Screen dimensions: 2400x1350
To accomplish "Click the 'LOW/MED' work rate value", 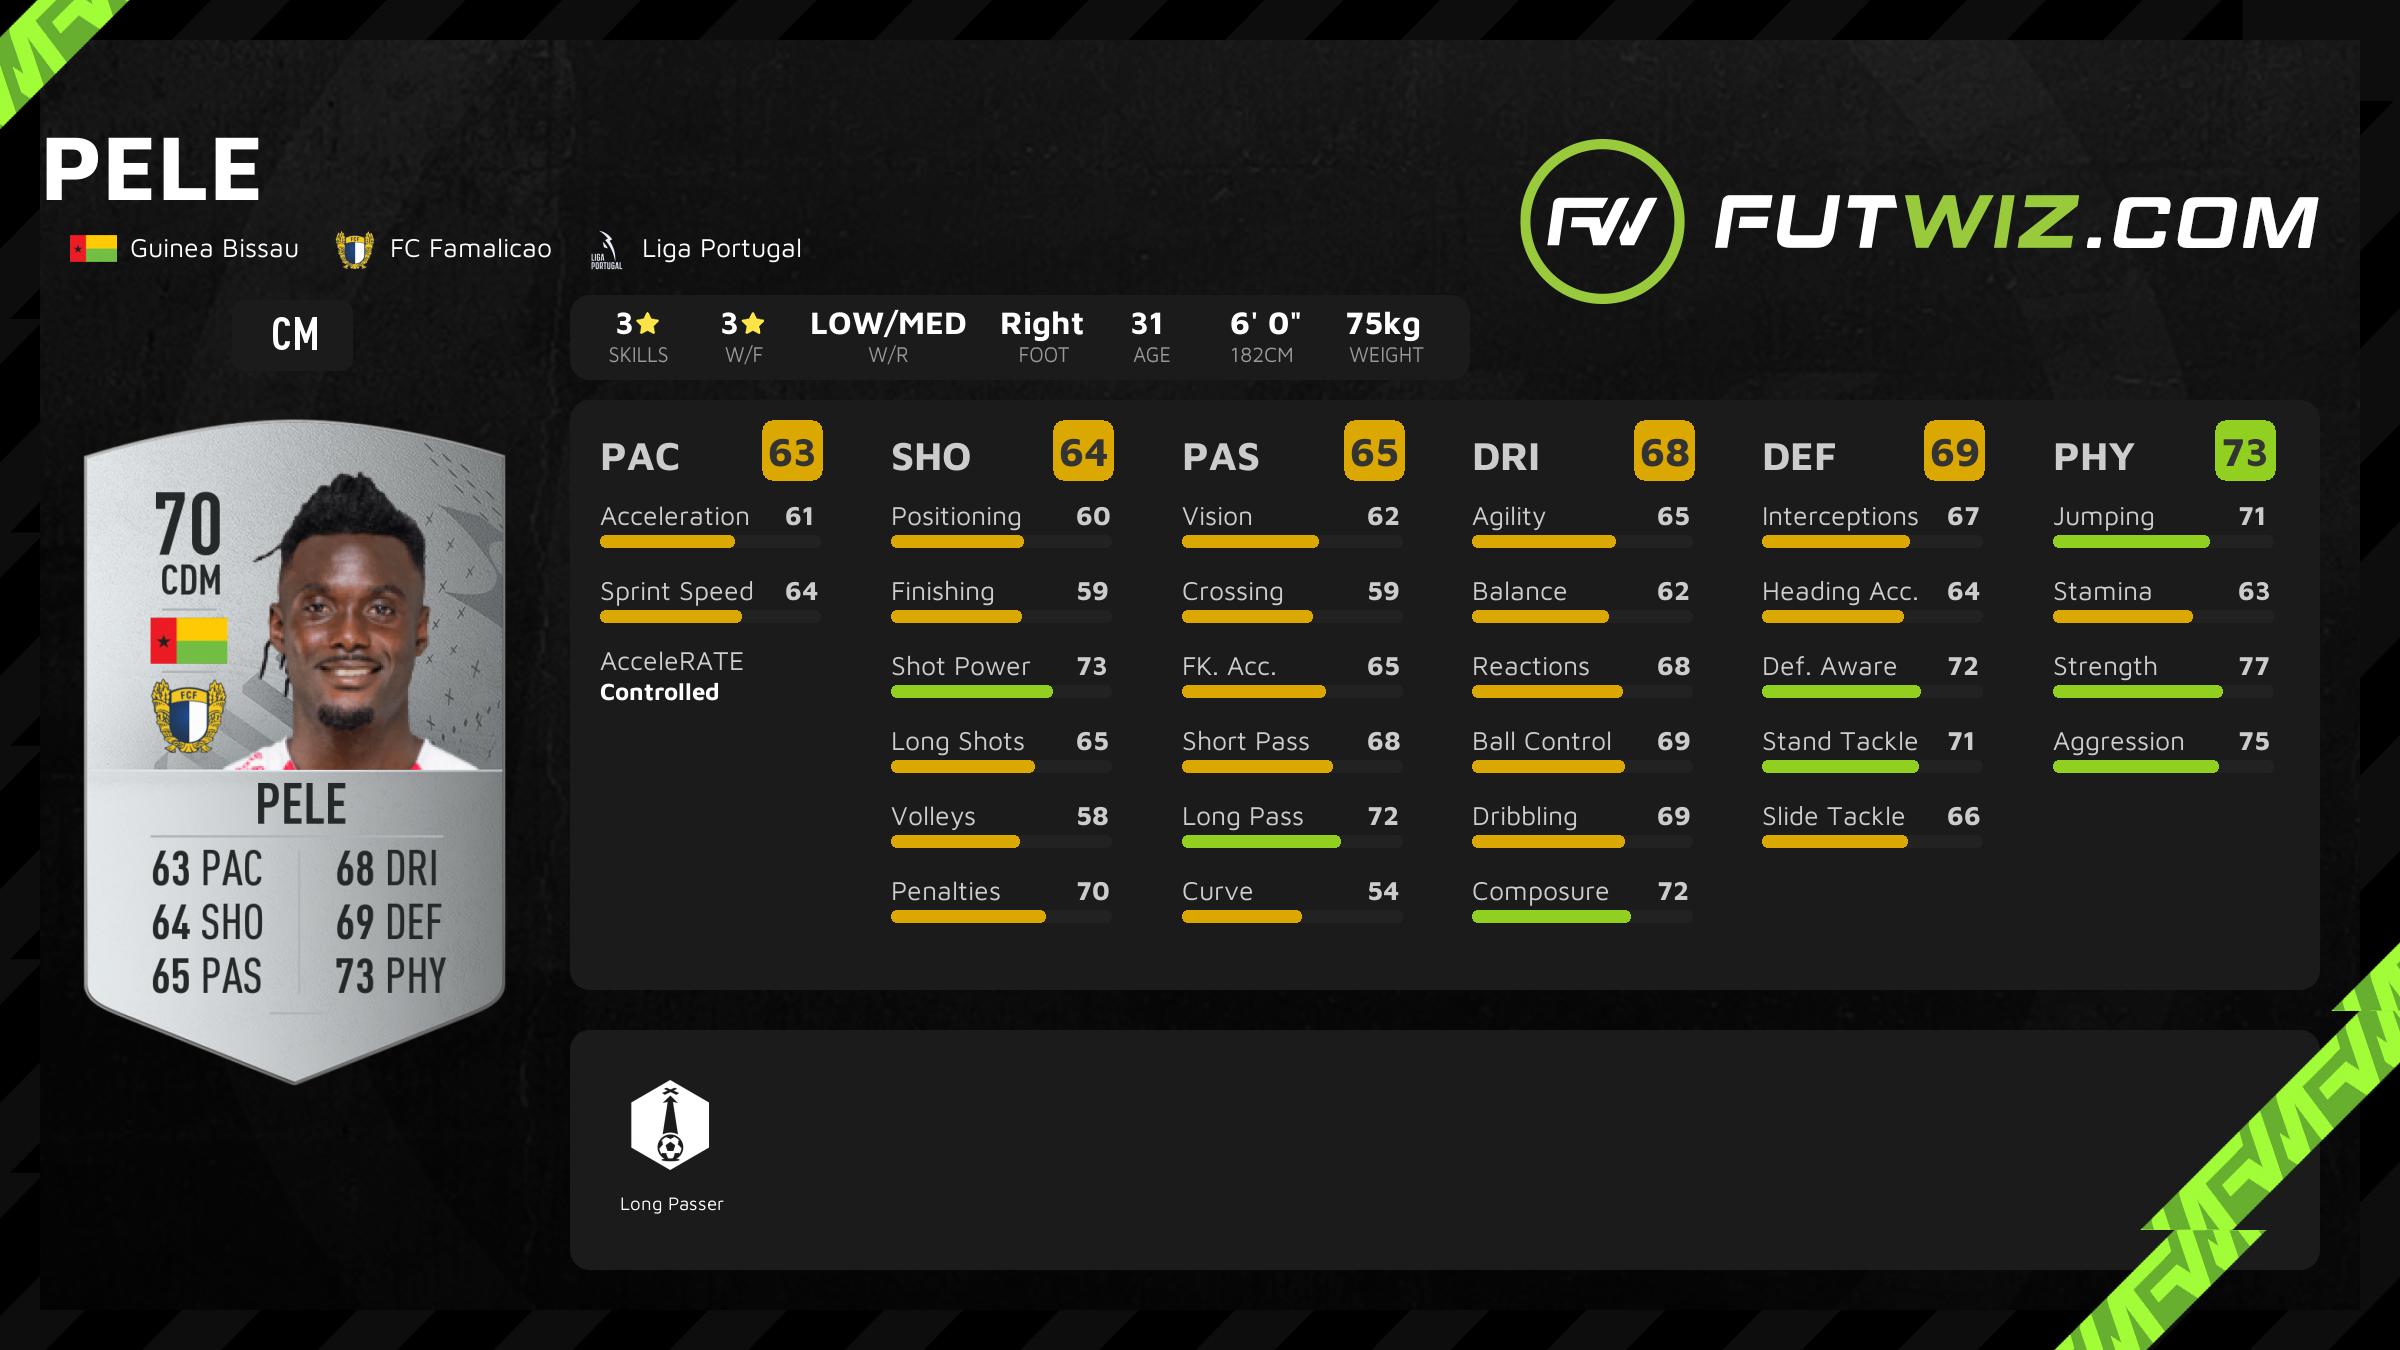I will [x=888, y=324].
